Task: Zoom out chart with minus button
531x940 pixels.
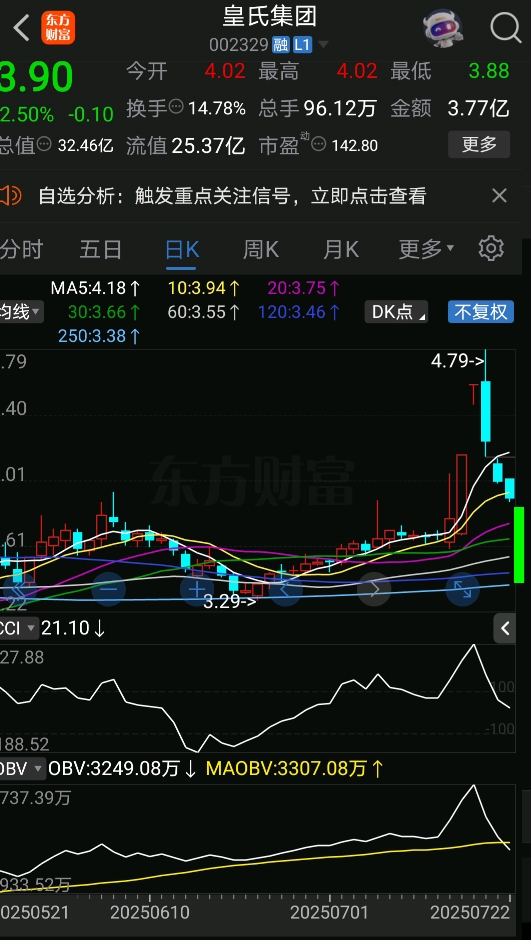Action: [108, 589]
